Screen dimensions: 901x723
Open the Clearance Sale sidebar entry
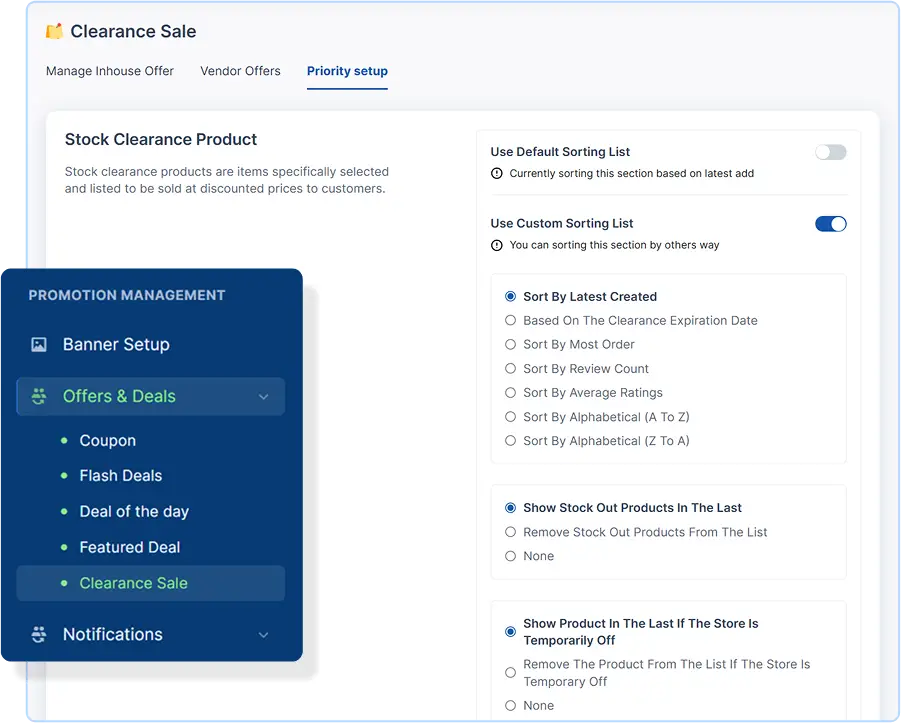point(151,583)
